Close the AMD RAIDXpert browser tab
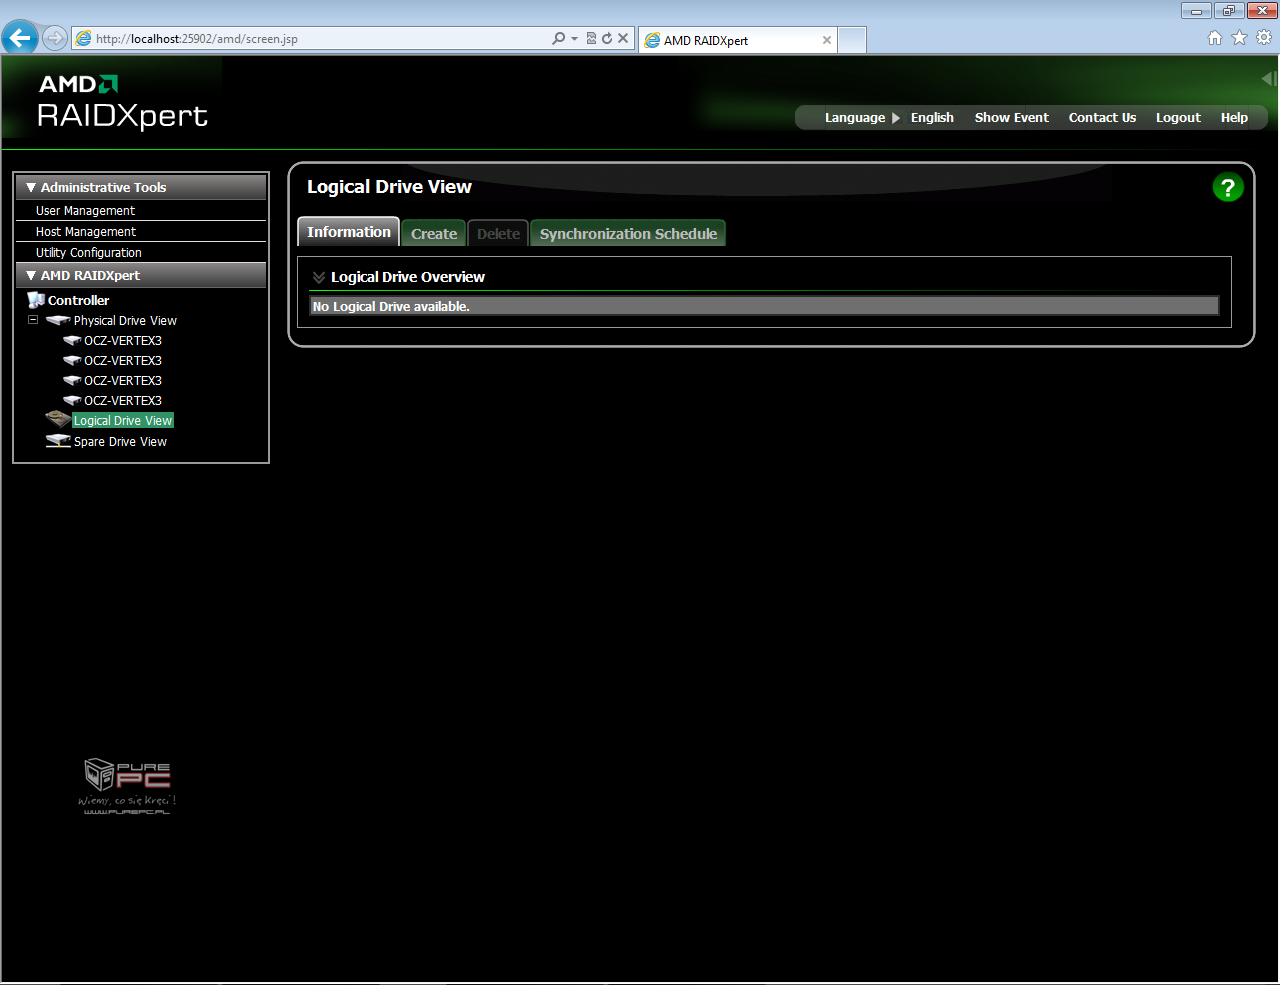 click(827, 40)
